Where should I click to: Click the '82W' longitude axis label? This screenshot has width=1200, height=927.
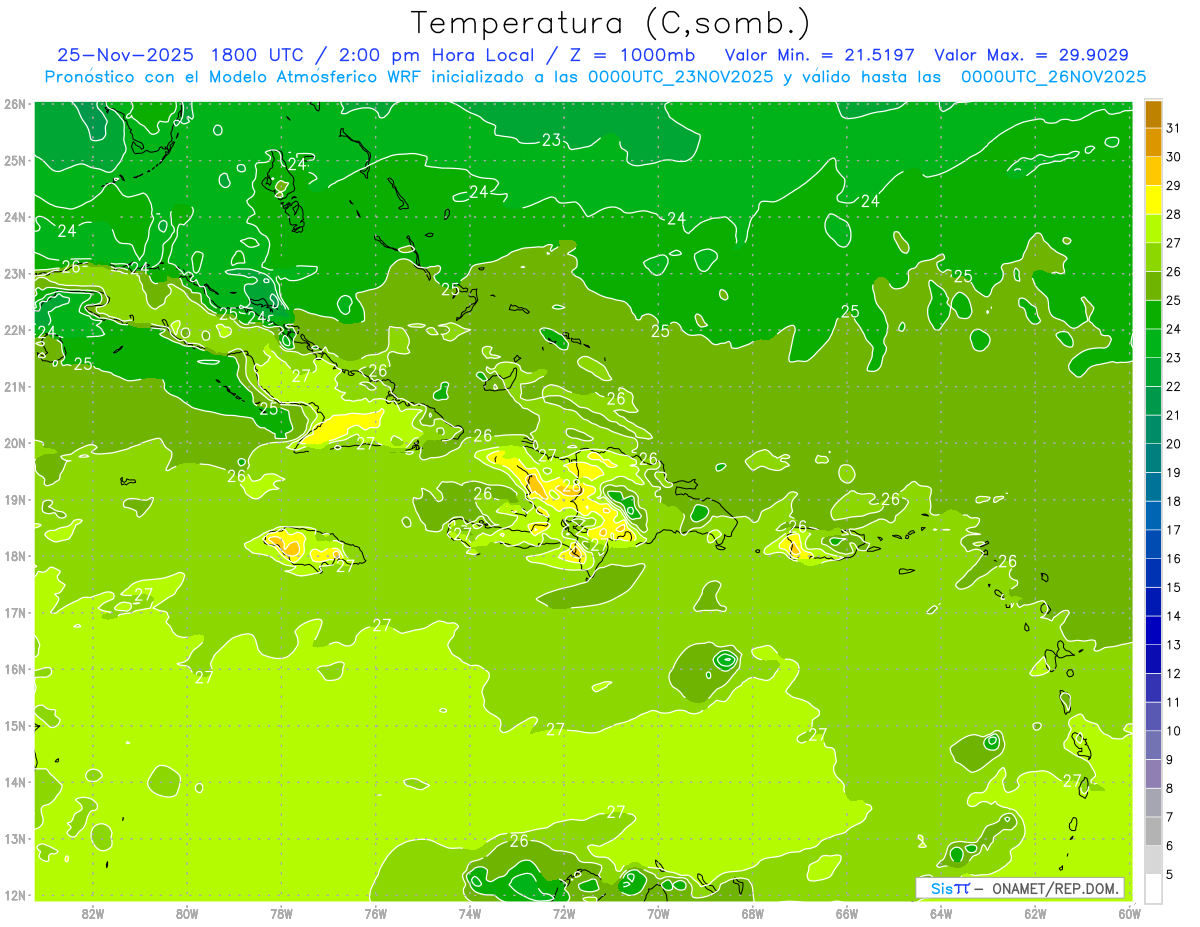(x=93, y=913)
